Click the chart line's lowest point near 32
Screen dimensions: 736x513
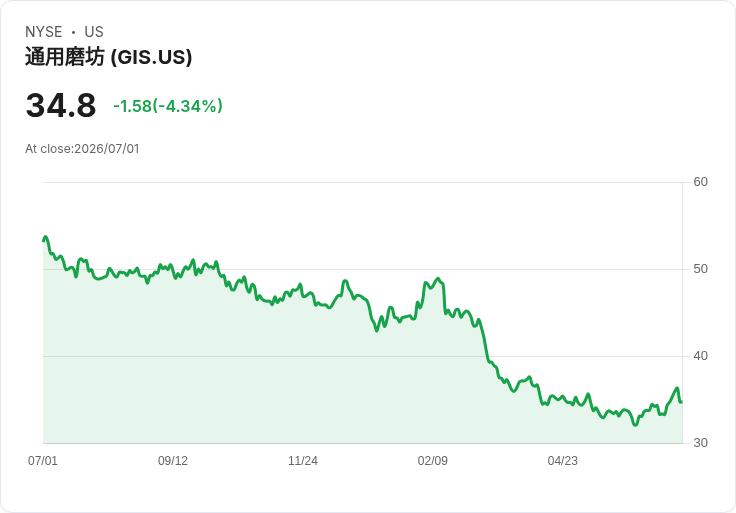click(635, 425)
